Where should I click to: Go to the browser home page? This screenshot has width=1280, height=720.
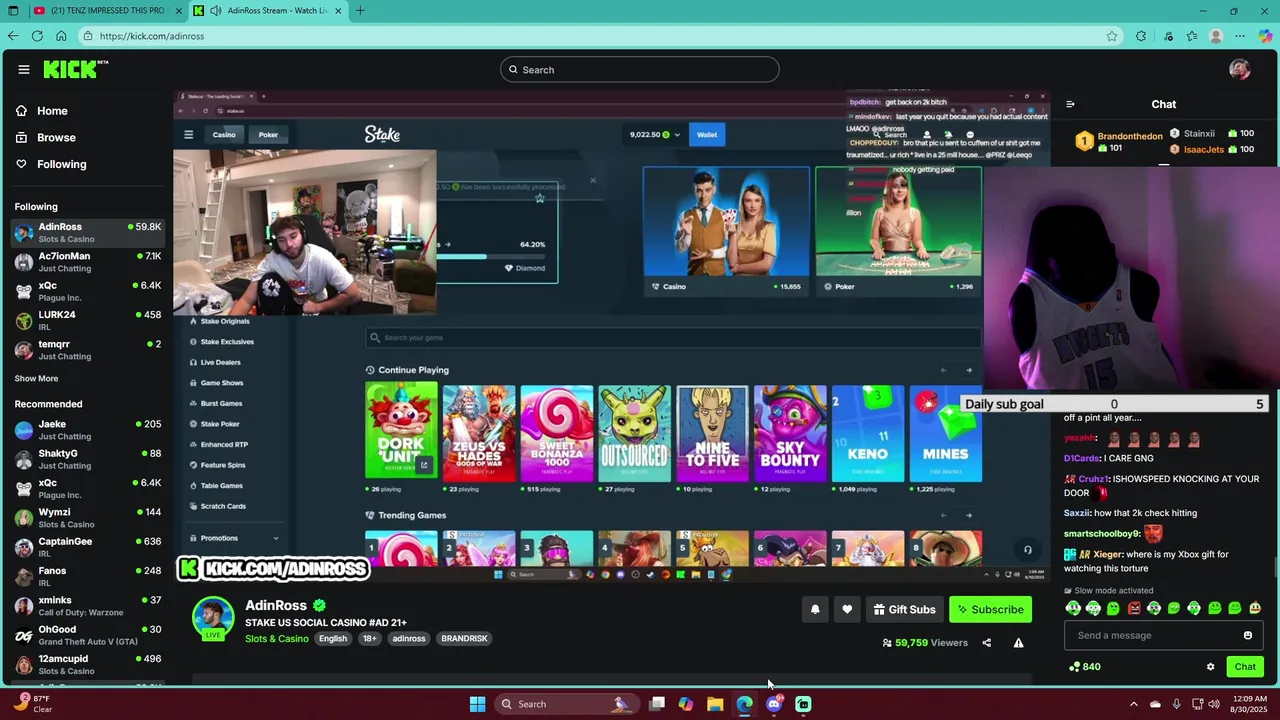[x=61, y=36]
